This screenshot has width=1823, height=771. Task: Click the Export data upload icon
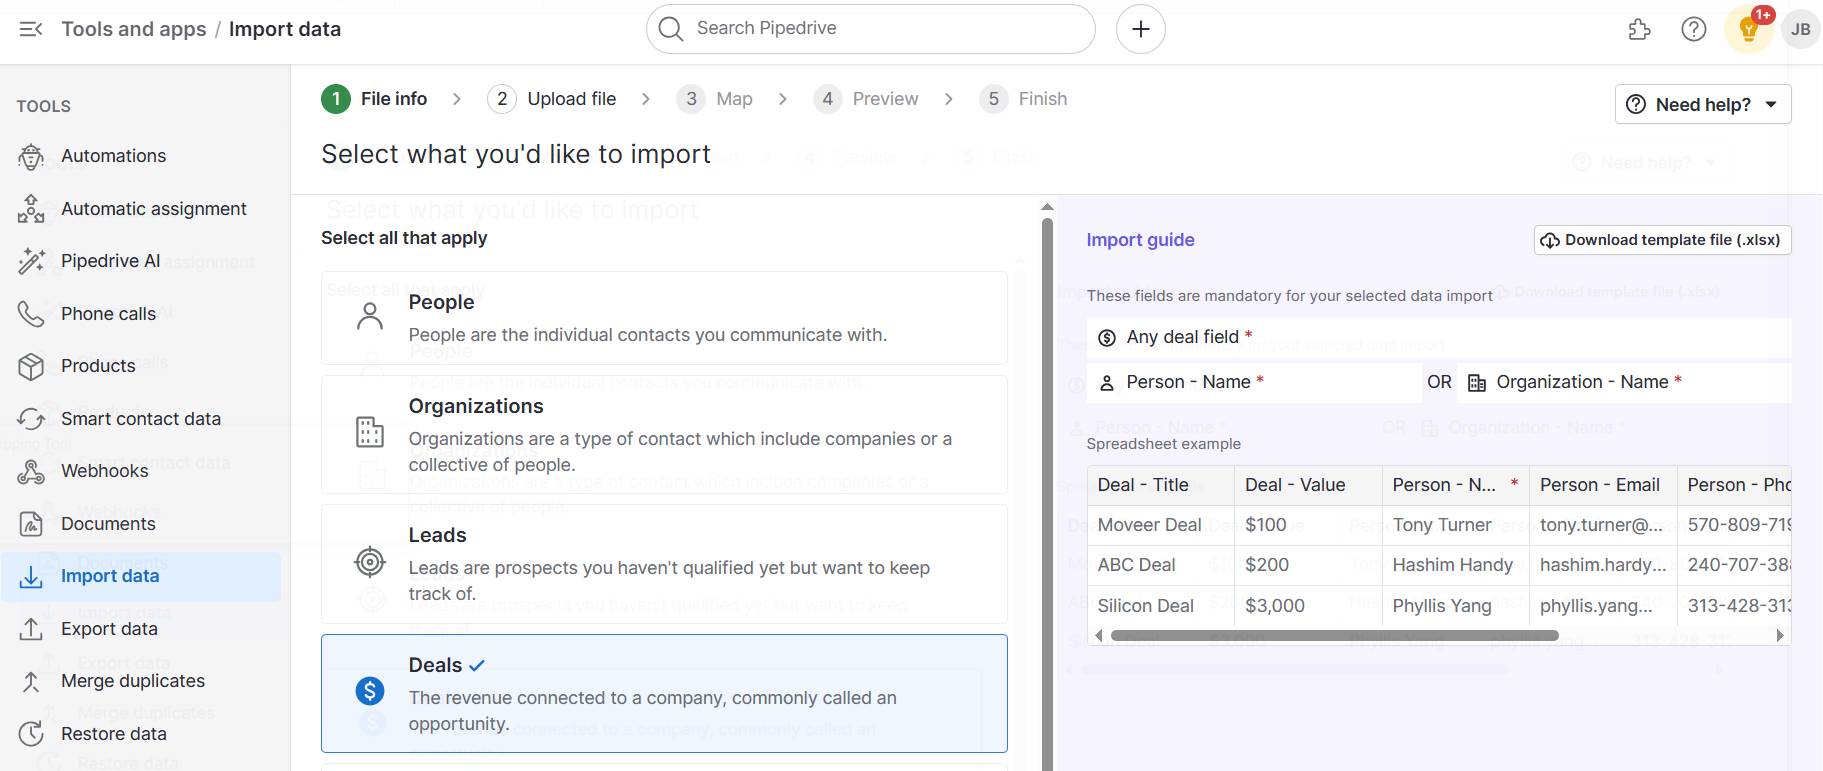click(31, 629)
